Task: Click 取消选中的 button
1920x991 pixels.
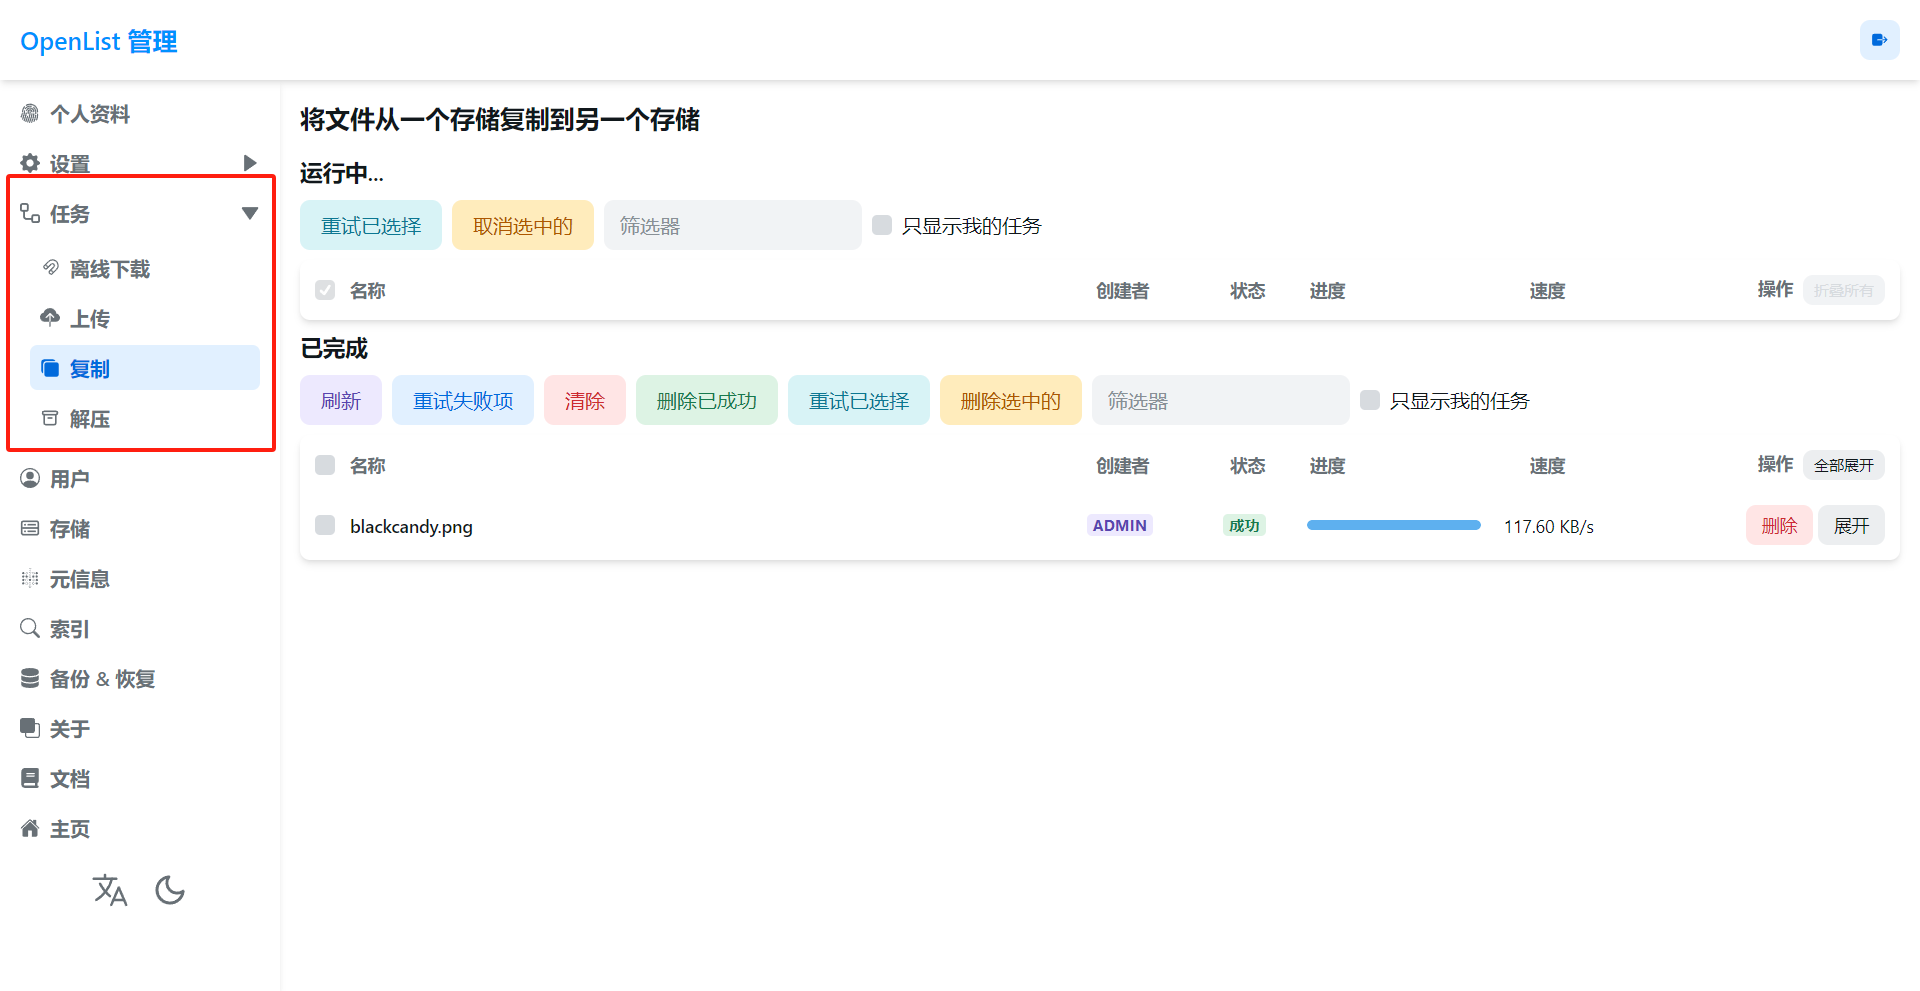Action: click(x=523, y=225)
